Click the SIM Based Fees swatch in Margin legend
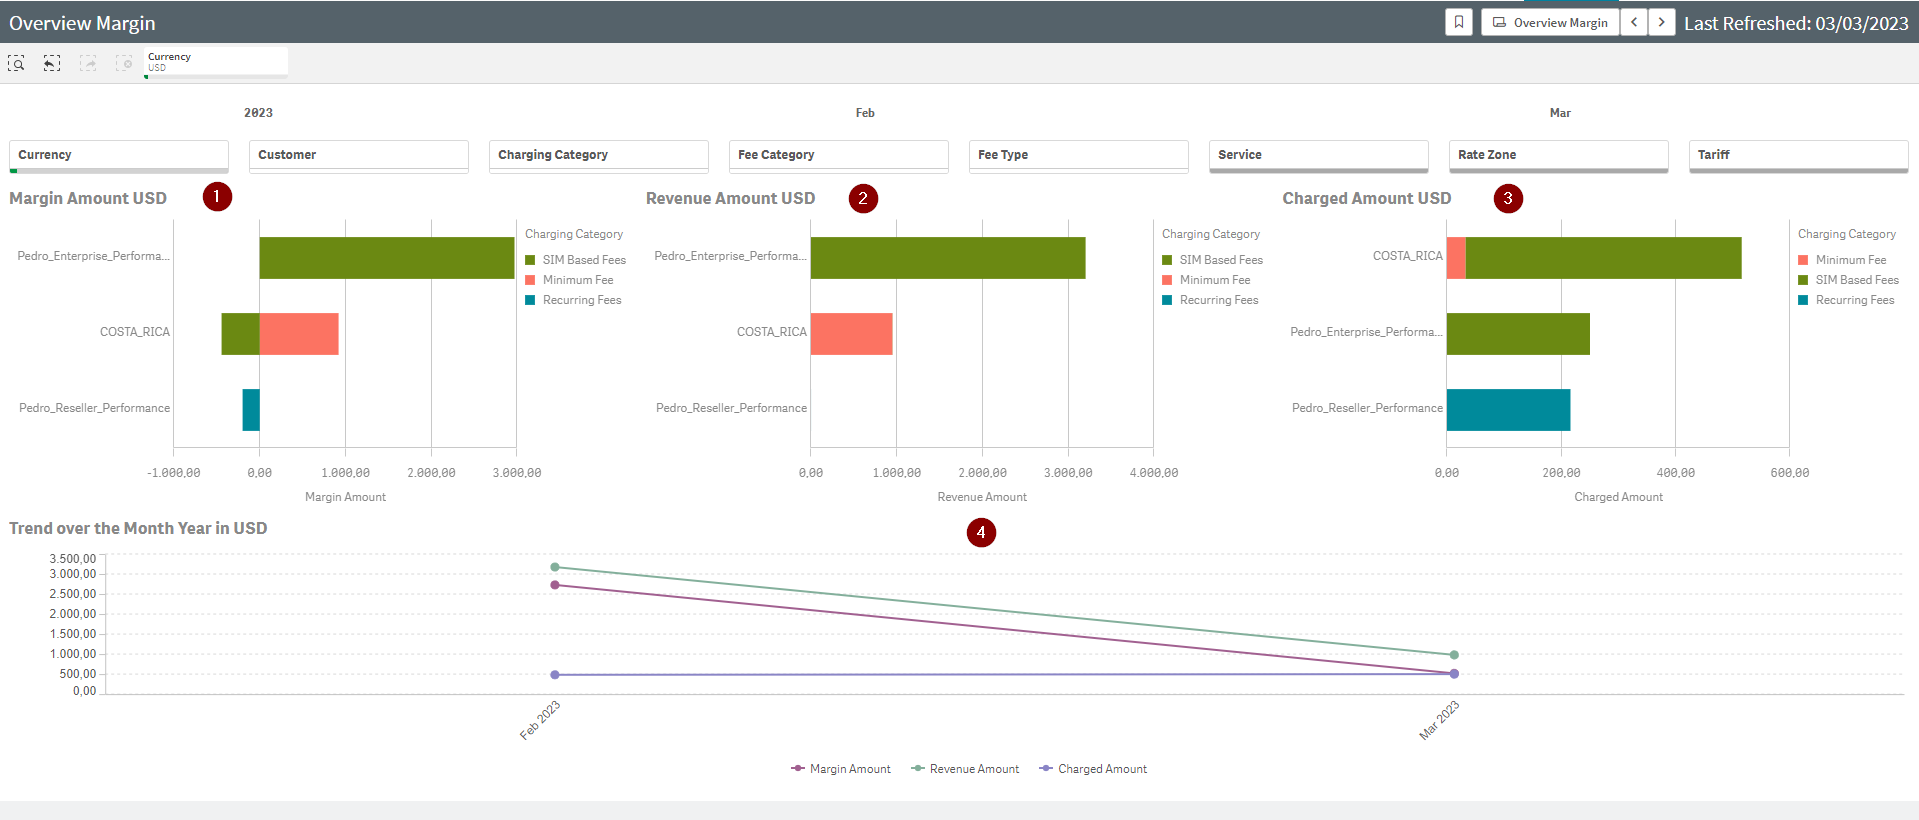 point(531,260)
